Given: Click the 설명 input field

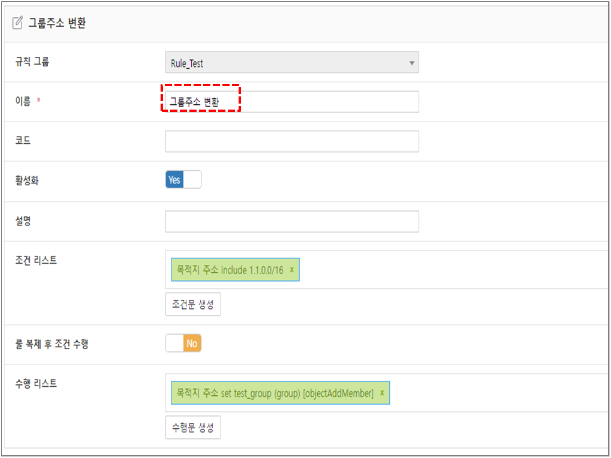Looking at the screenshot, I should point(292,221).
